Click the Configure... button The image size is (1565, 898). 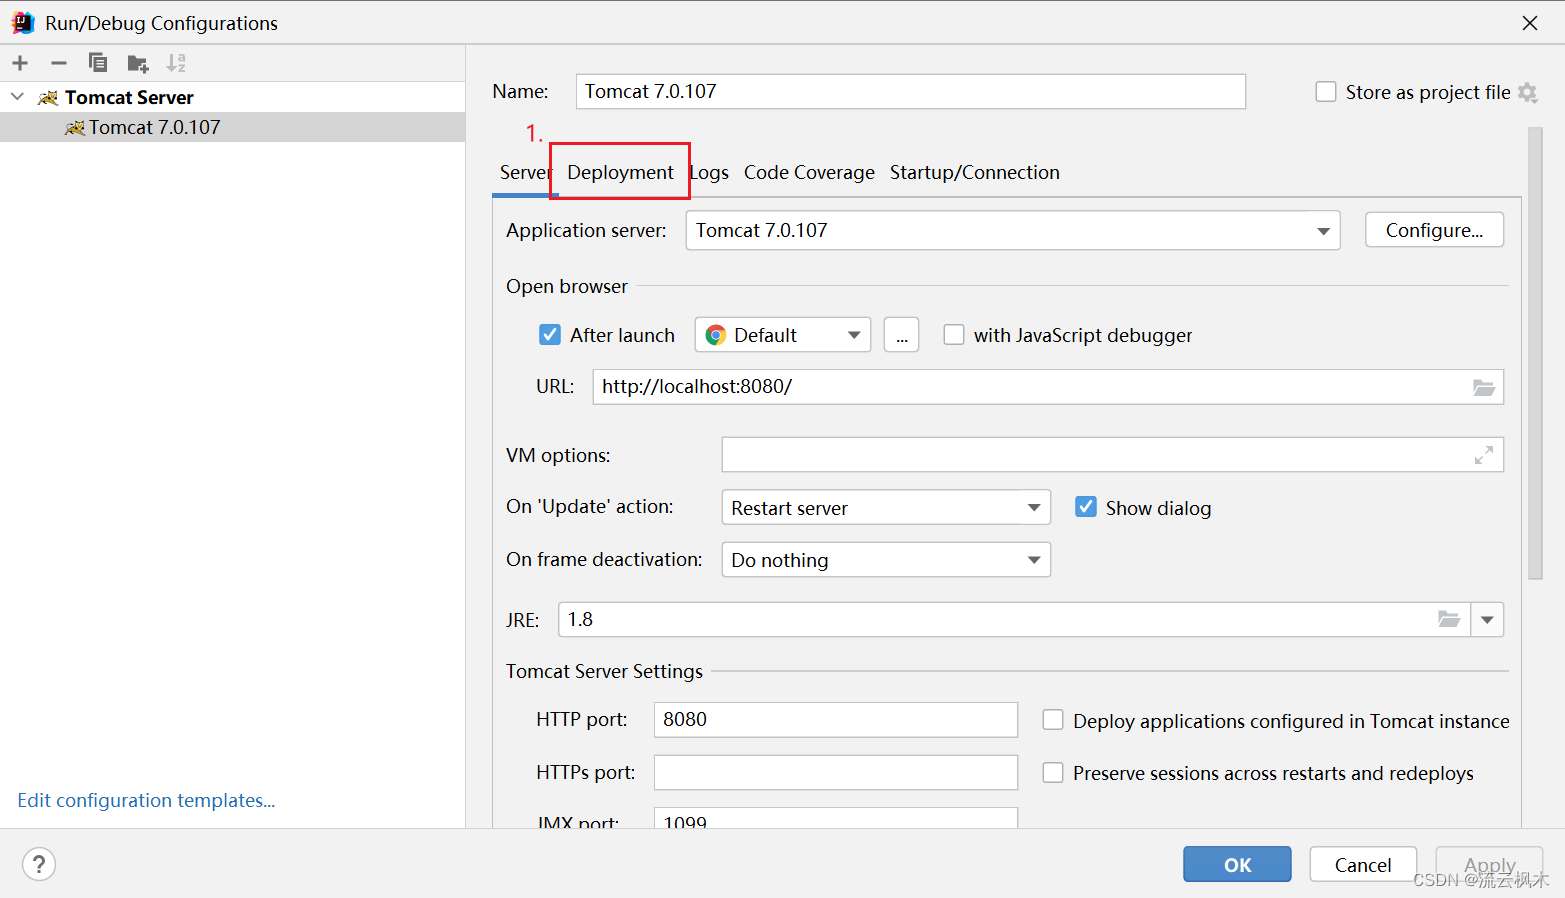click(x=1434, y=230)
